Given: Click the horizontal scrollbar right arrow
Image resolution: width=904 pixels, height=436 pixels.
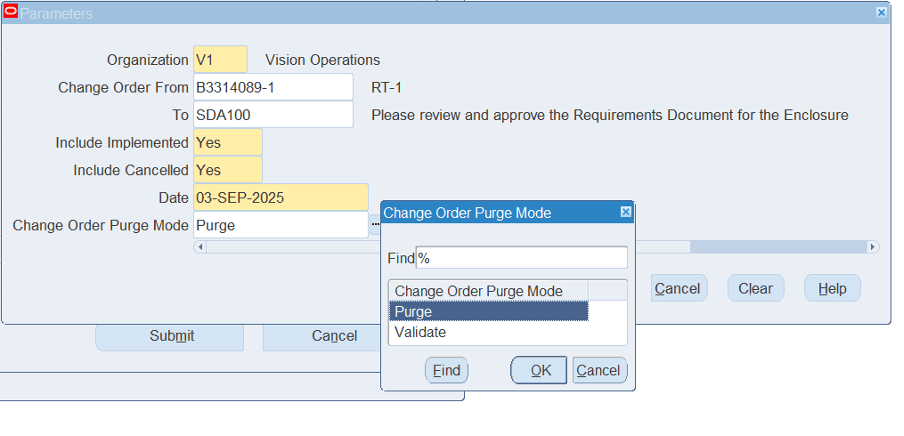Looking at the screenshot, I should [x=873, y=247].
